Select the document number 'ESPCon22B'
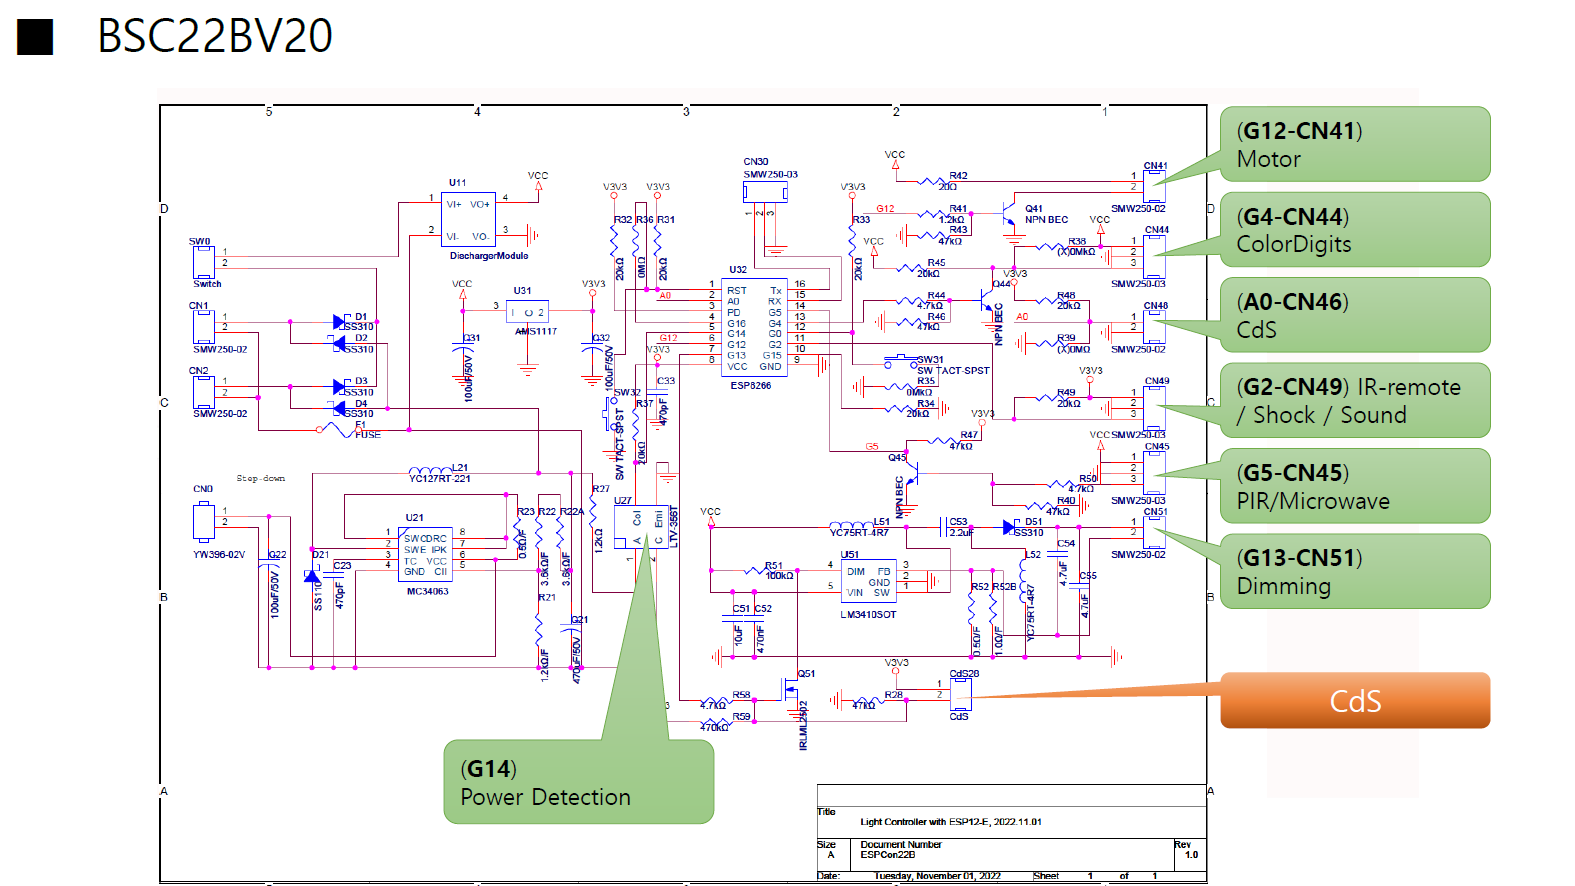 (888, 855)
